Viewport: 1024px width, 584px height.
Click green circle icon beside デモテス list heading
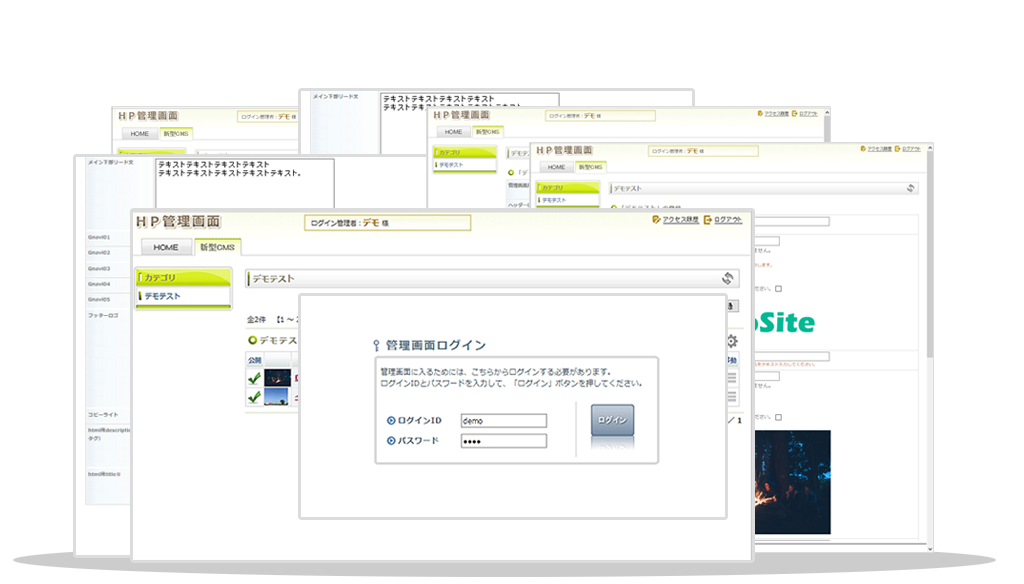coord(252,340)
